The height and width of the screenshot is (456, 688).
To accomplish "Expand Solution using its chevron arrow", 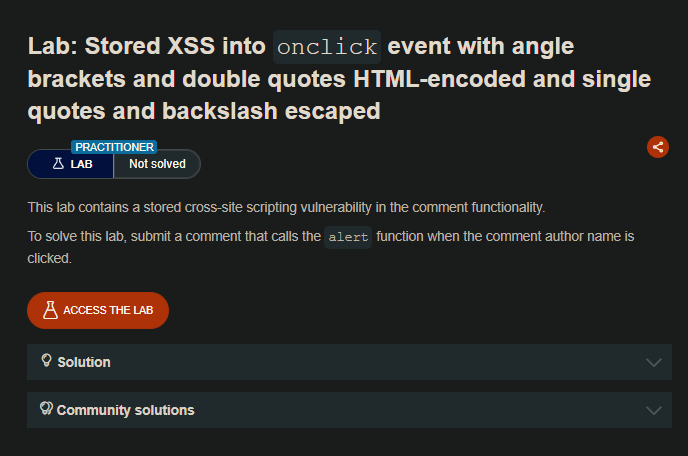I will click(654, 362).
